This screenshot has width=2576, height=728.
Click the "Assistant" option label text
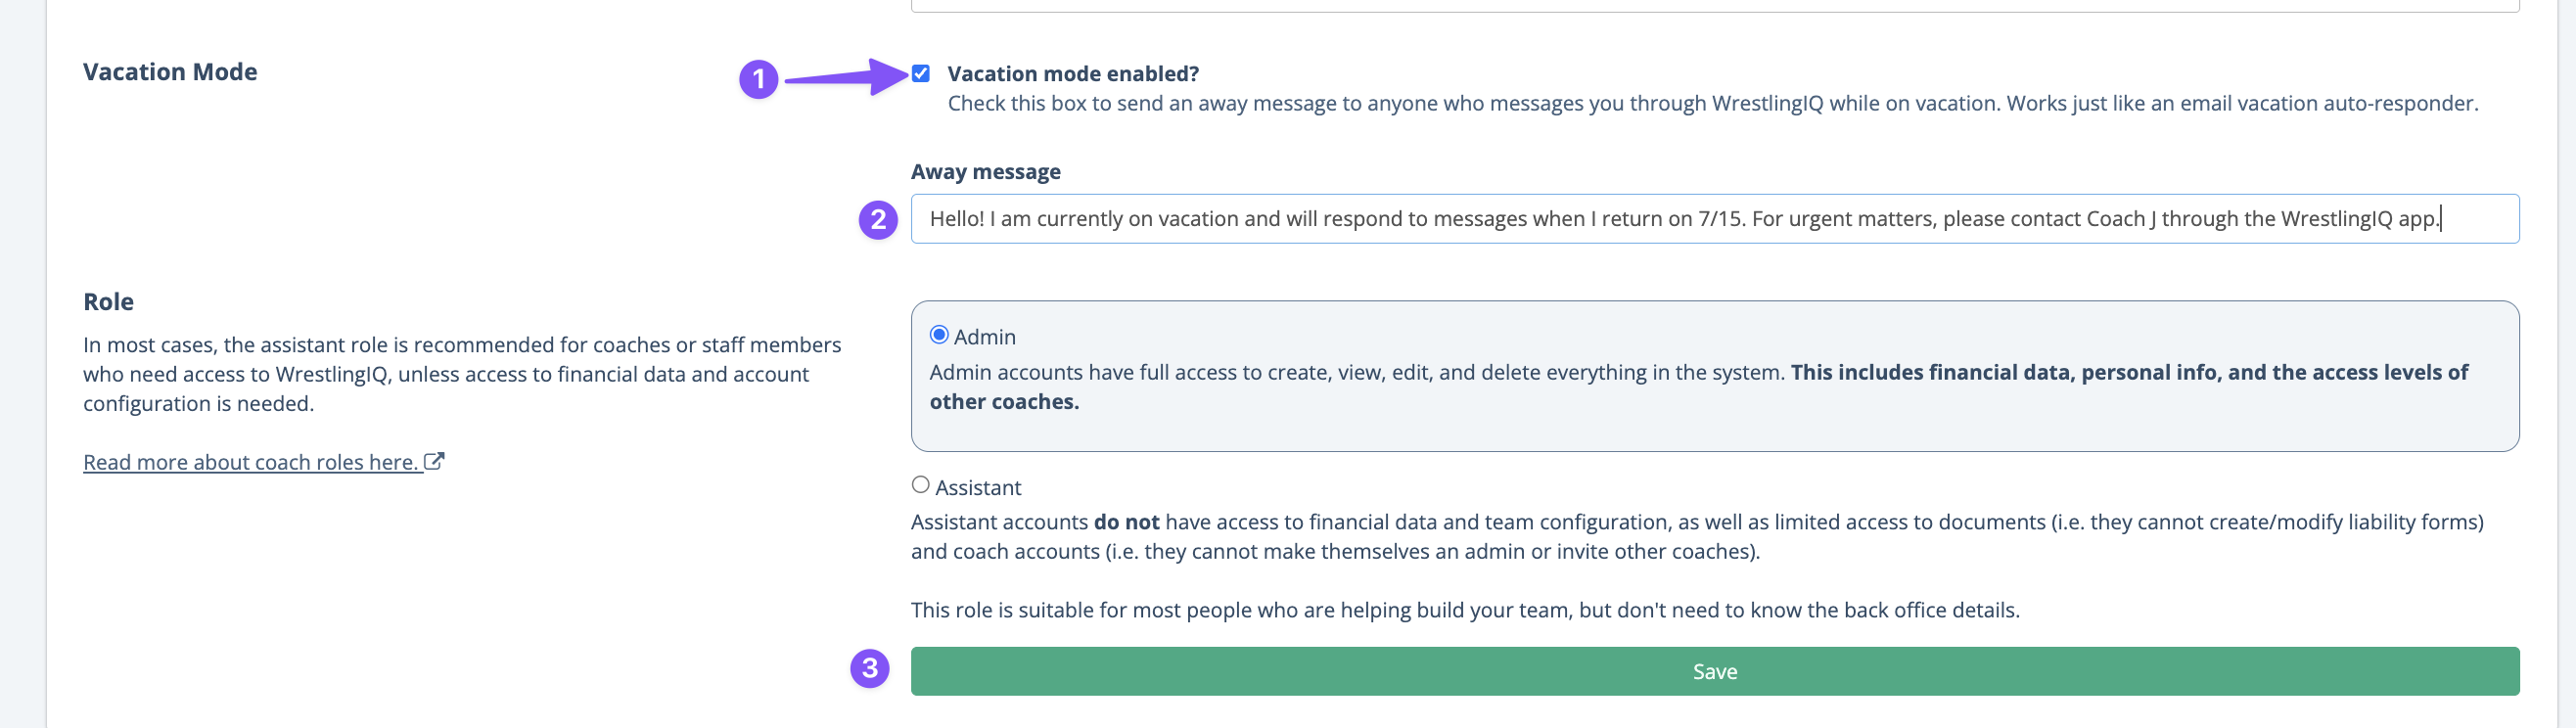click(977, 487)
